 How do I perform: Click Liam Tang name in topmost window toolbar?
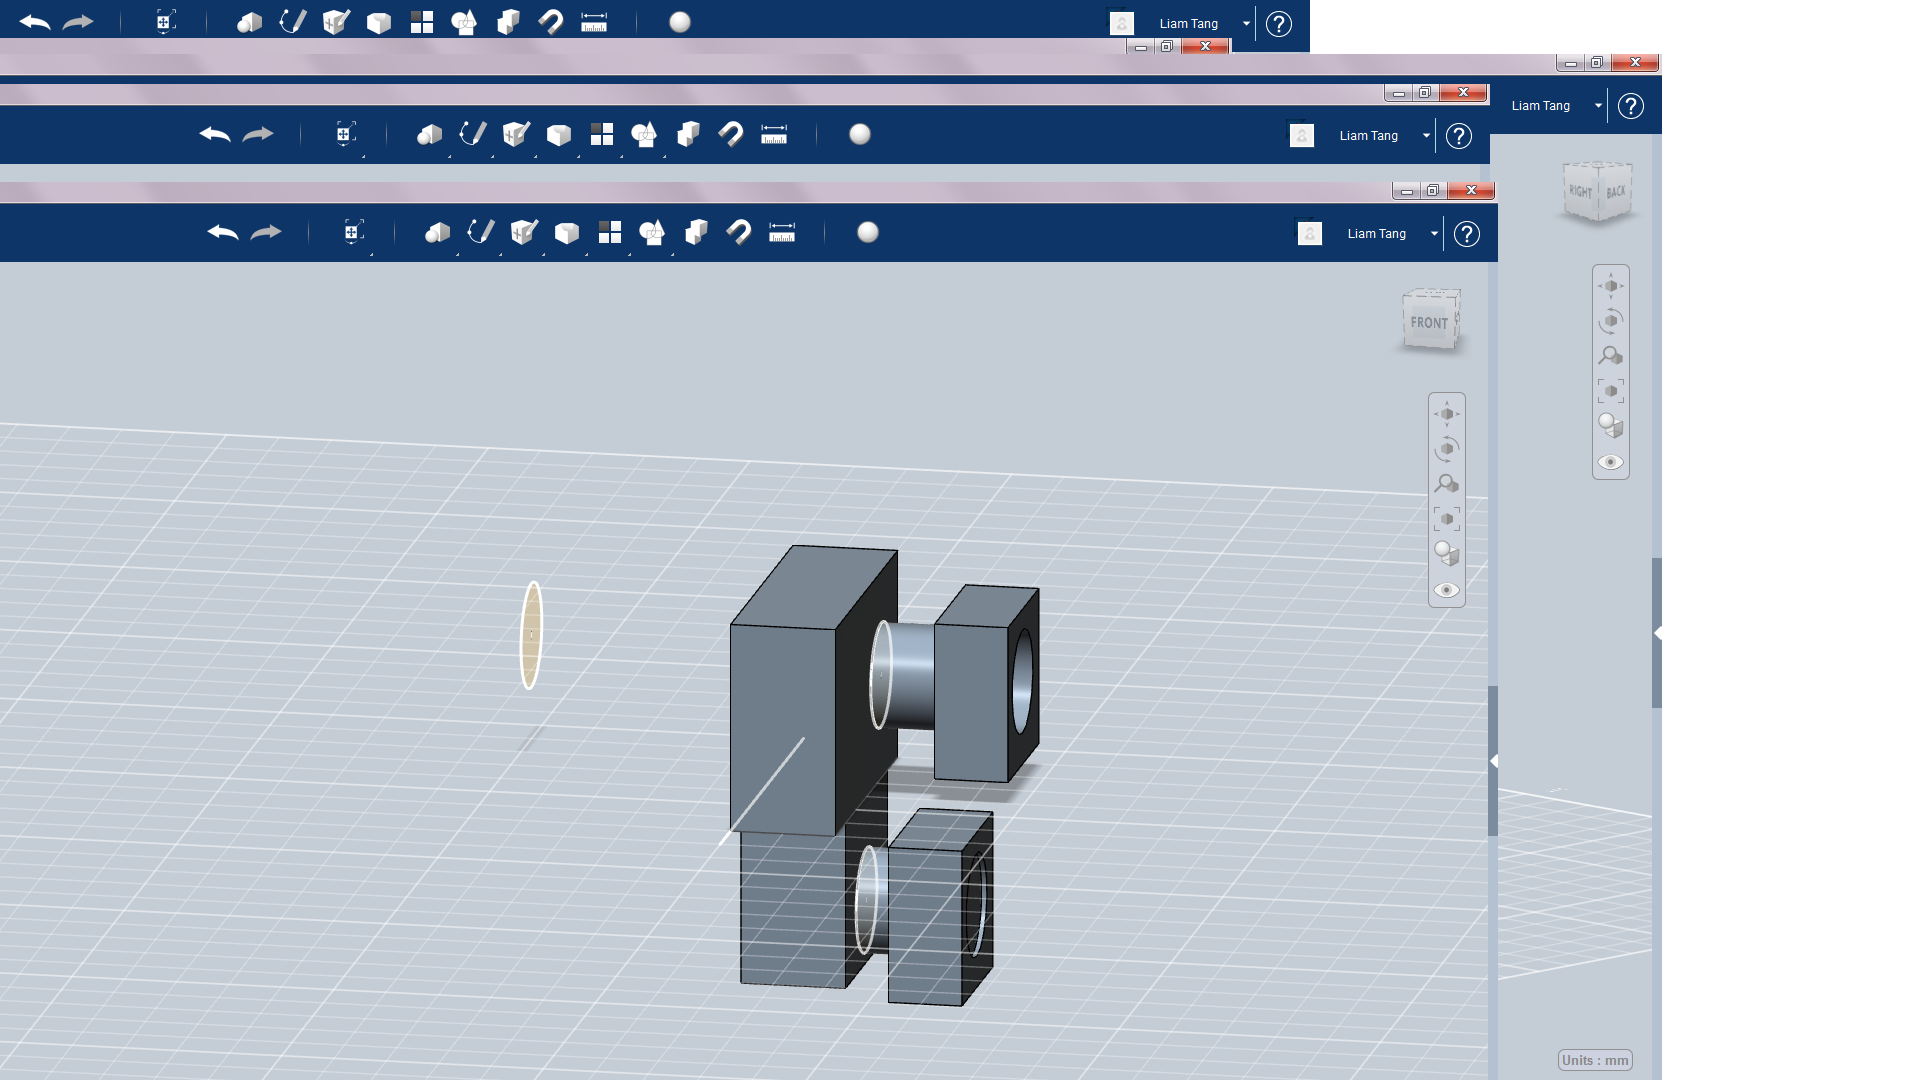[1189, 24]
